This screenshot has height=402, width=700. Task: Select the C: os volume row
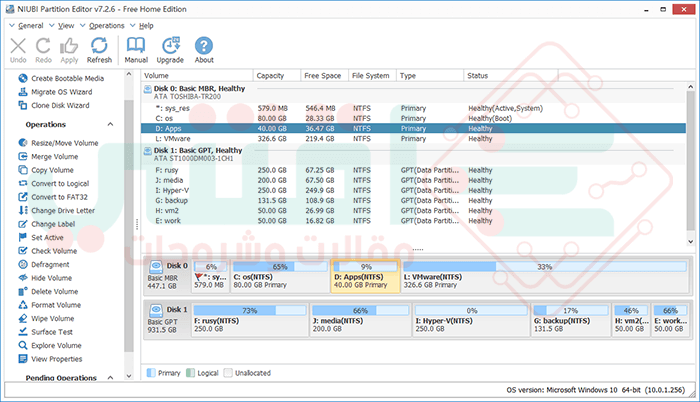click(413, 118)
